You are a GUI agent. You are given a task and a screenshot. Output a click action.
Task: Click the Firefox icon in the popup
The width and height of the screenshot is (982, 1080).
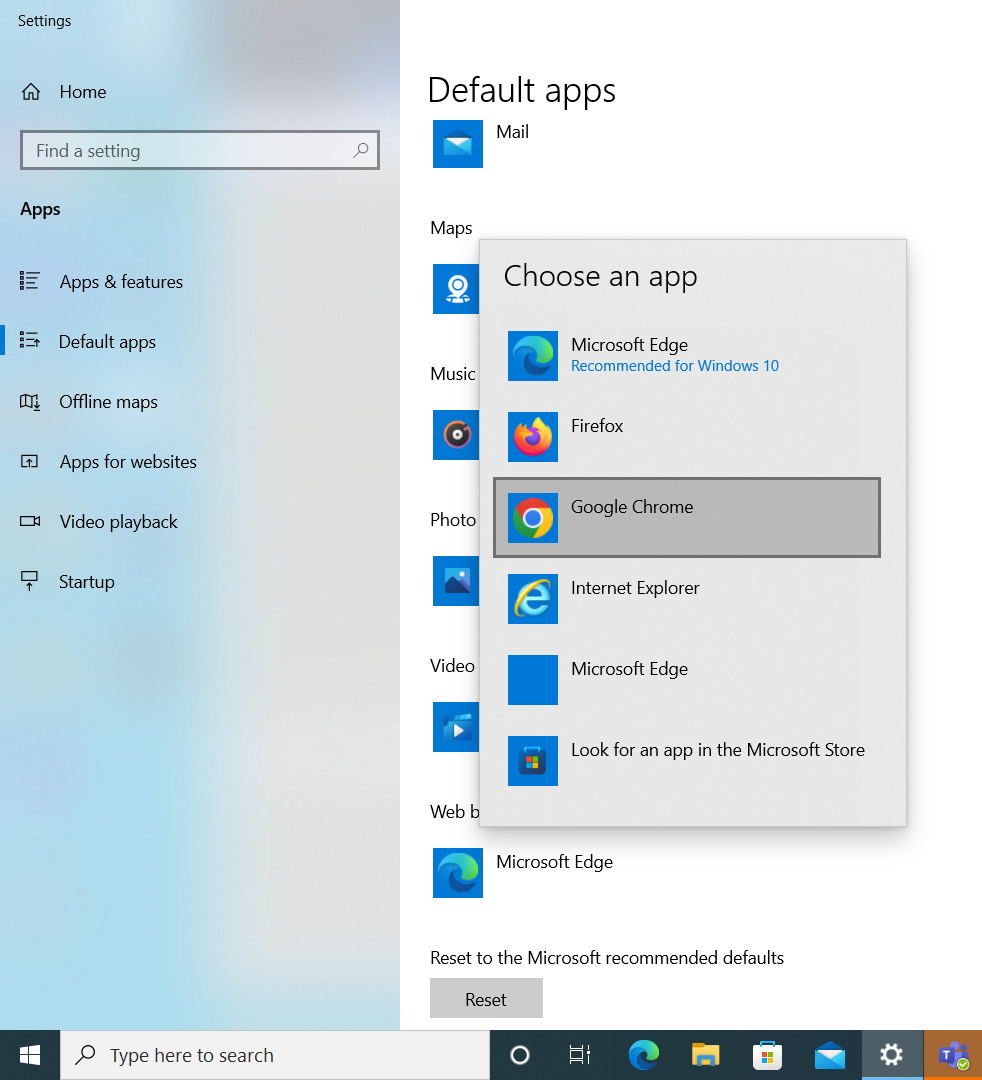click(533, 437)
